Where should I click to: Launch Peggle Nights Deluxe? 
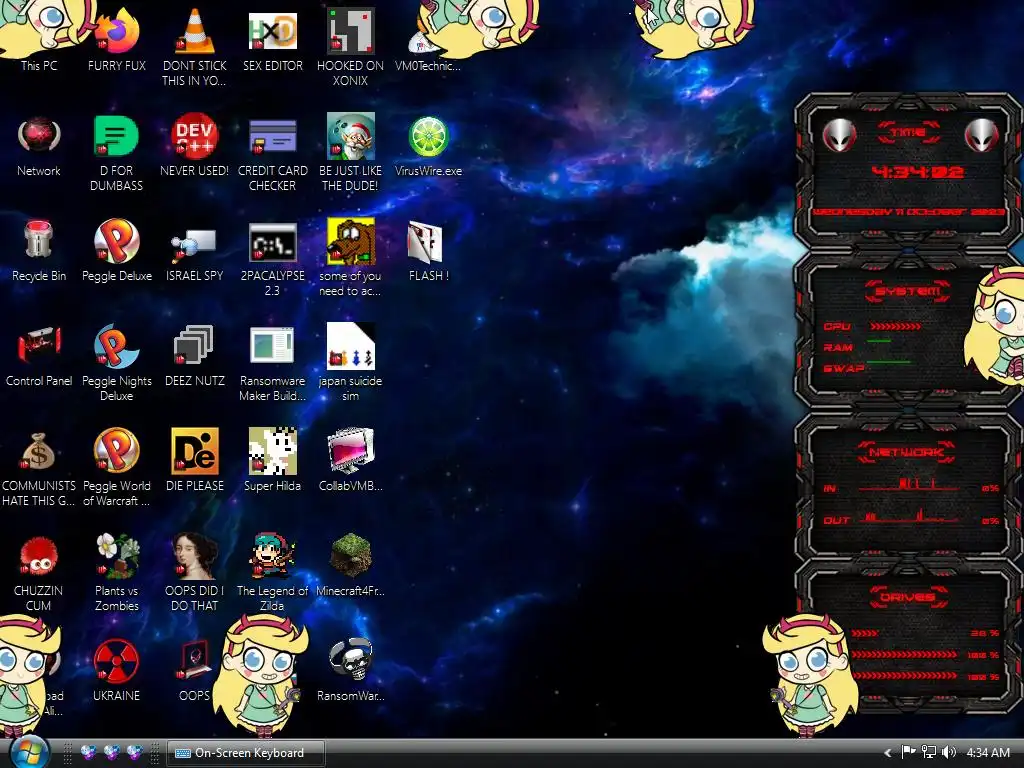pos(116,346)
